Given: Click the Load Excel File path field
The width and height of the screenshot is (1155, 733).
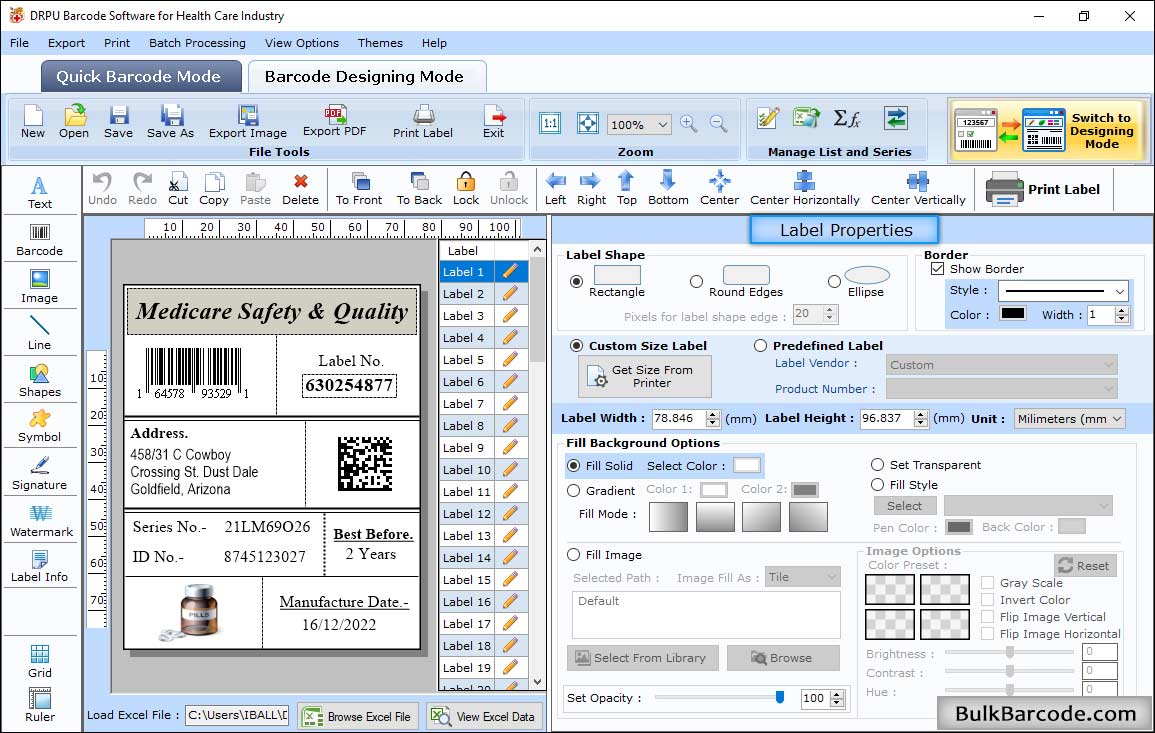Looking at the screenshot, I should point(236,715).
